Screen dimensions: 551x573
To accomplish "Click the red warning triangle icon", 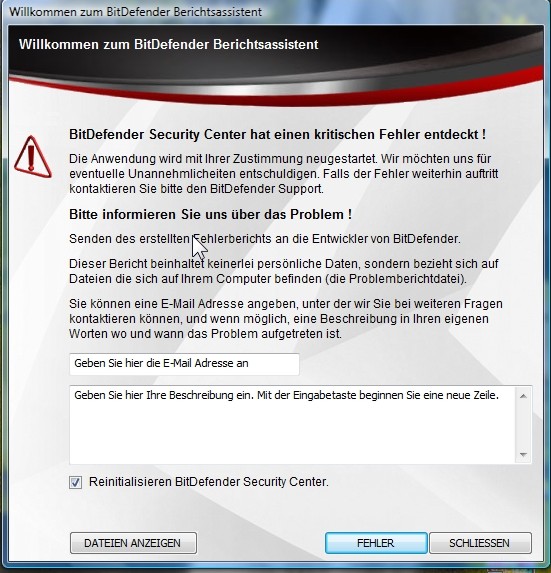I will click(33, 158).
